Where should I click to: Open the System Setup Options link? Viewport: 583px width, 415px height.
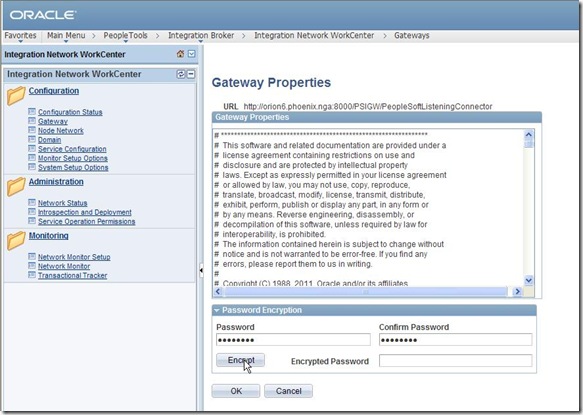(x=73, y=167)
